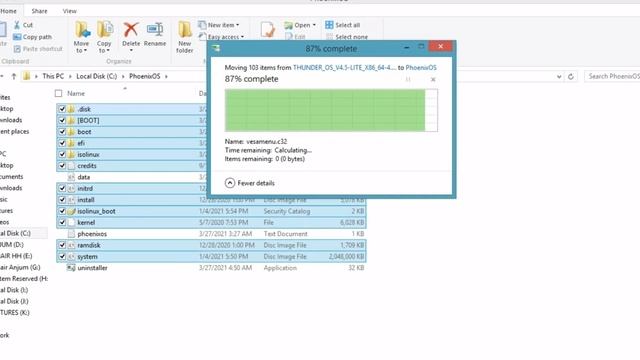640x360 pixels.
Task: Click the .disk folder icon
Action: 71,109
